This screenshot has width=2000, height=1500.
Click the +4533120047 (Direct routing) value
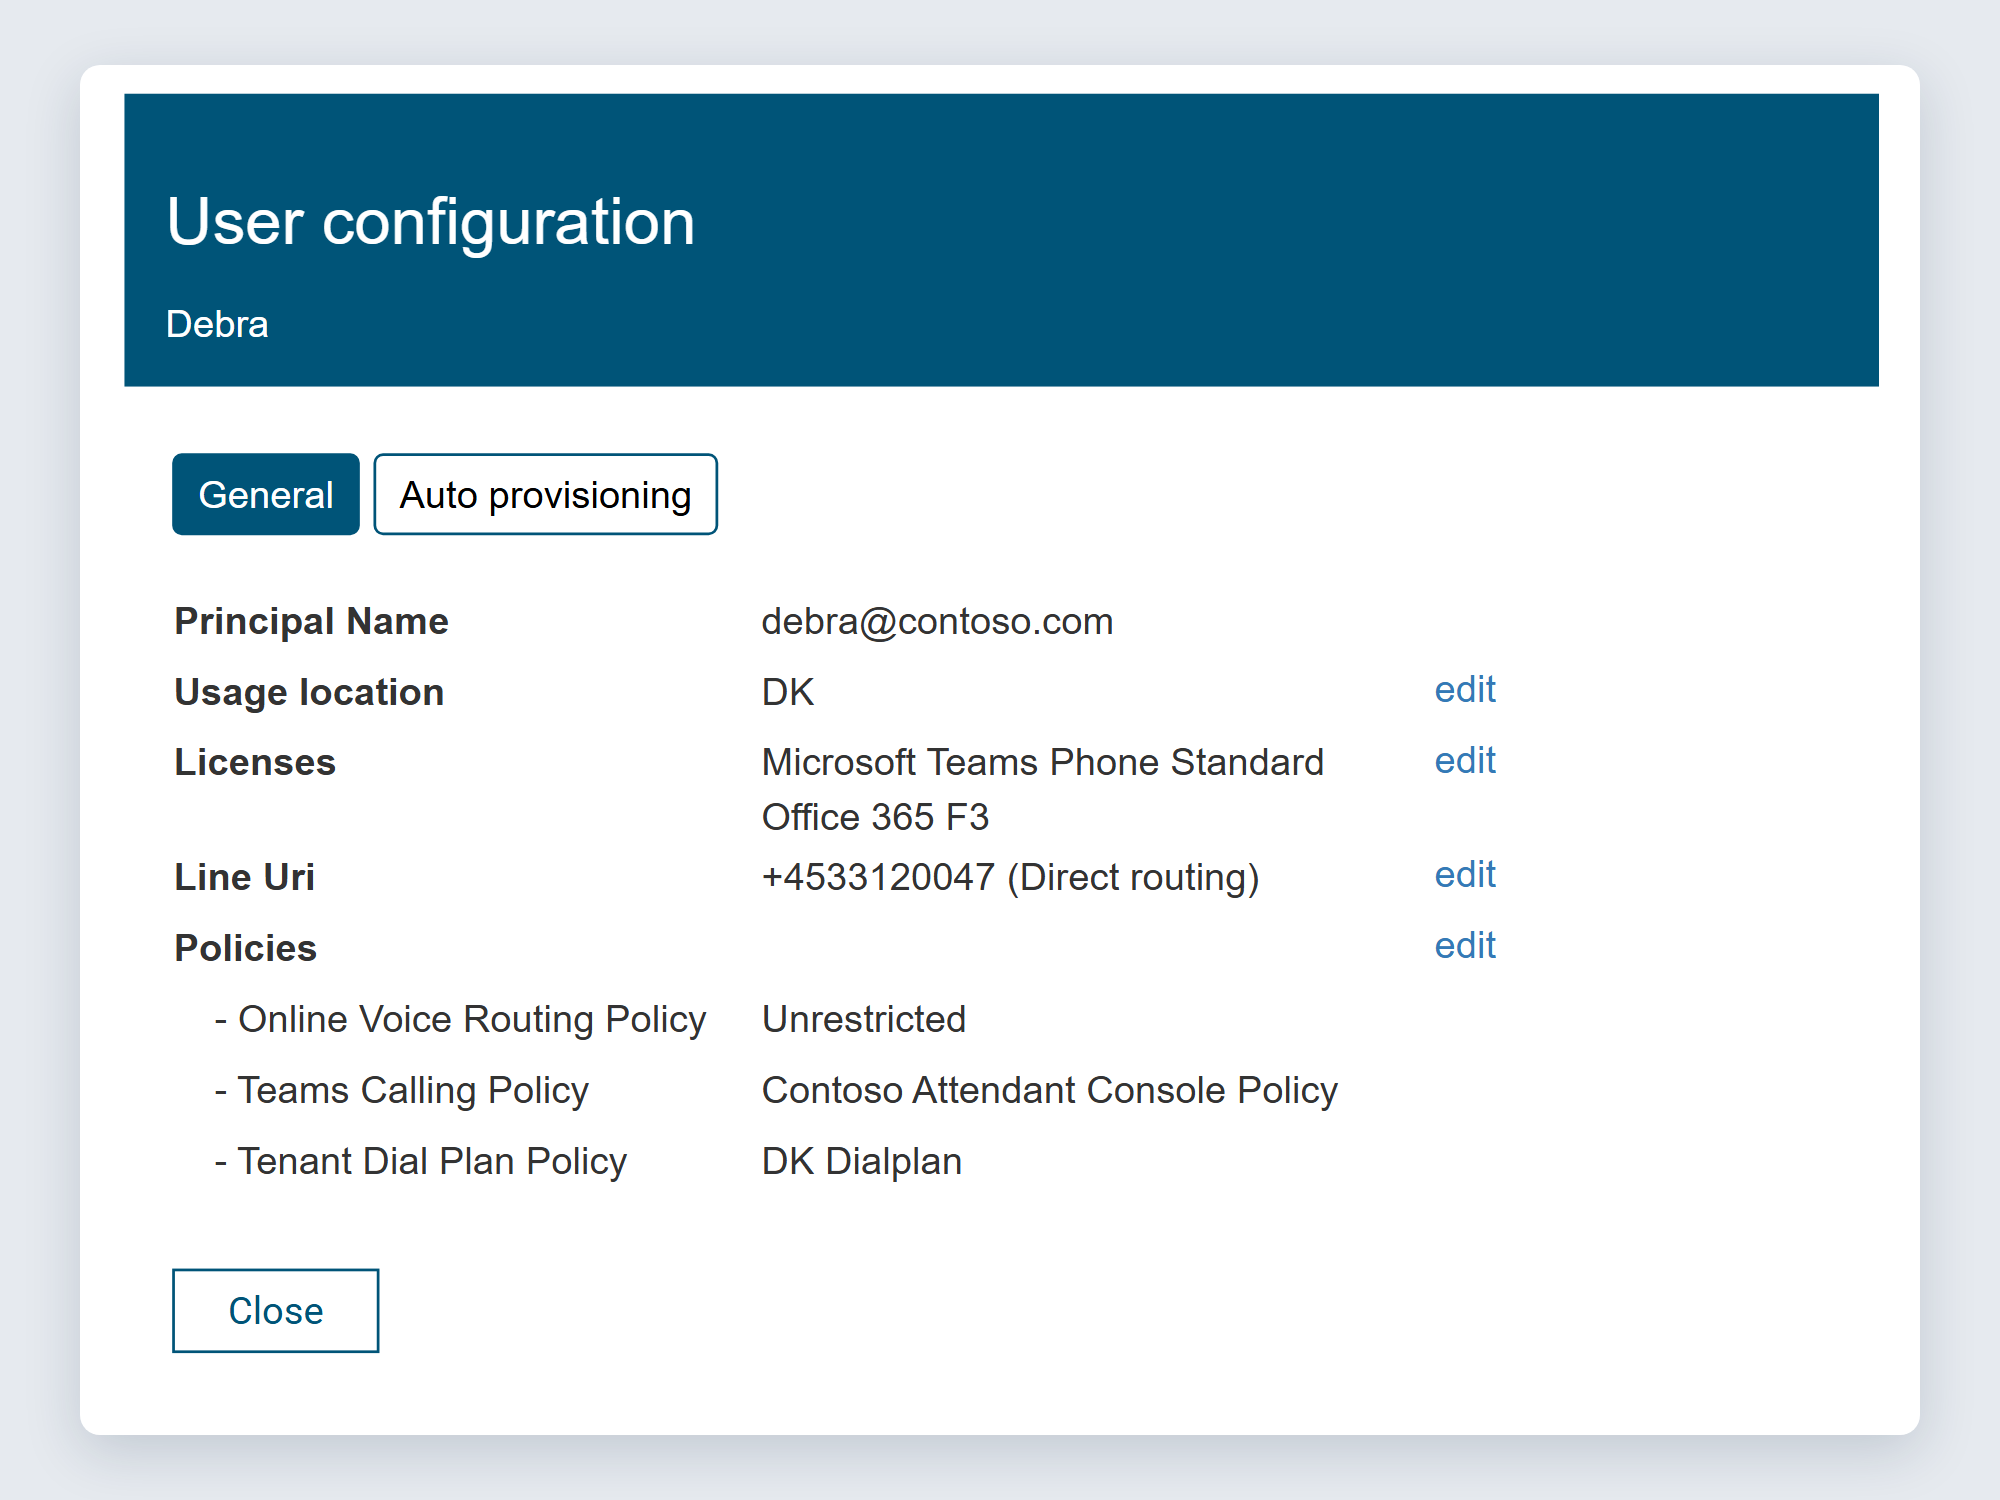[x=1010, y=877]
